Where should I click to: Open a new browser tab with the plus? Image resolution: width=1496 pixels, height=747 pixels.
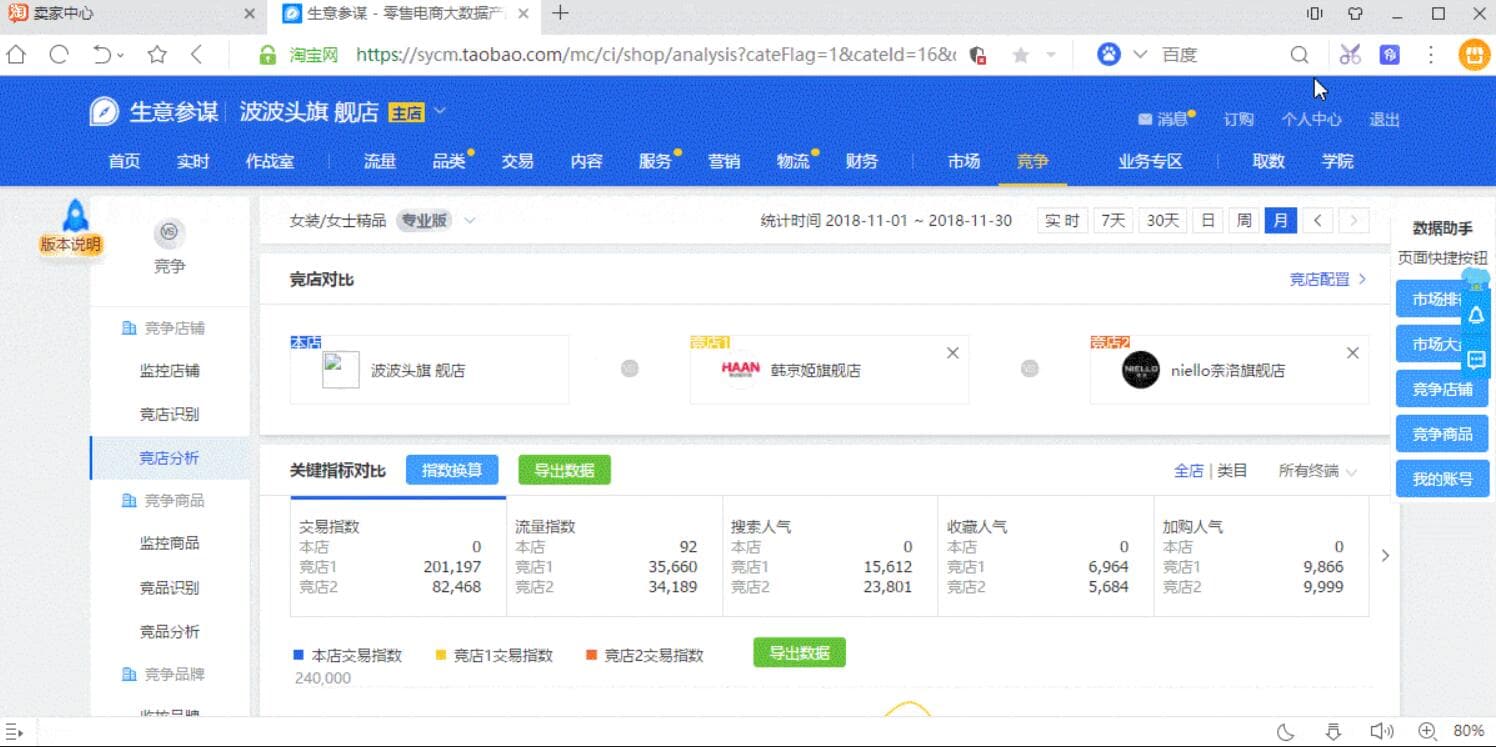[x=560, y=13]
